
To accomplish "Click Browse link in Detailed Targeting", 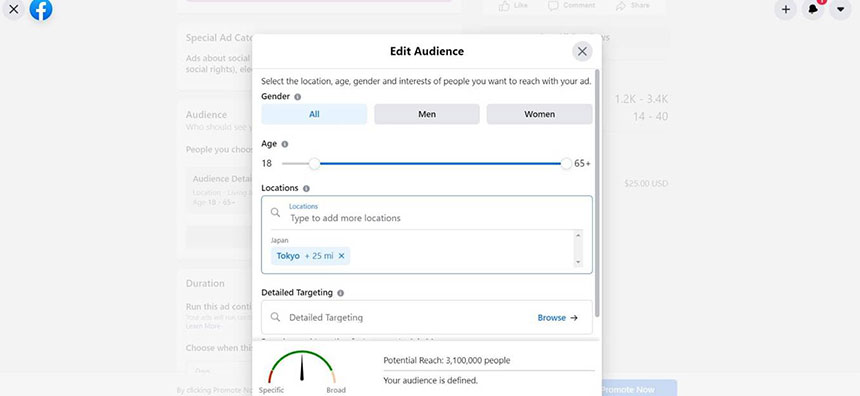I will [557, 318].
